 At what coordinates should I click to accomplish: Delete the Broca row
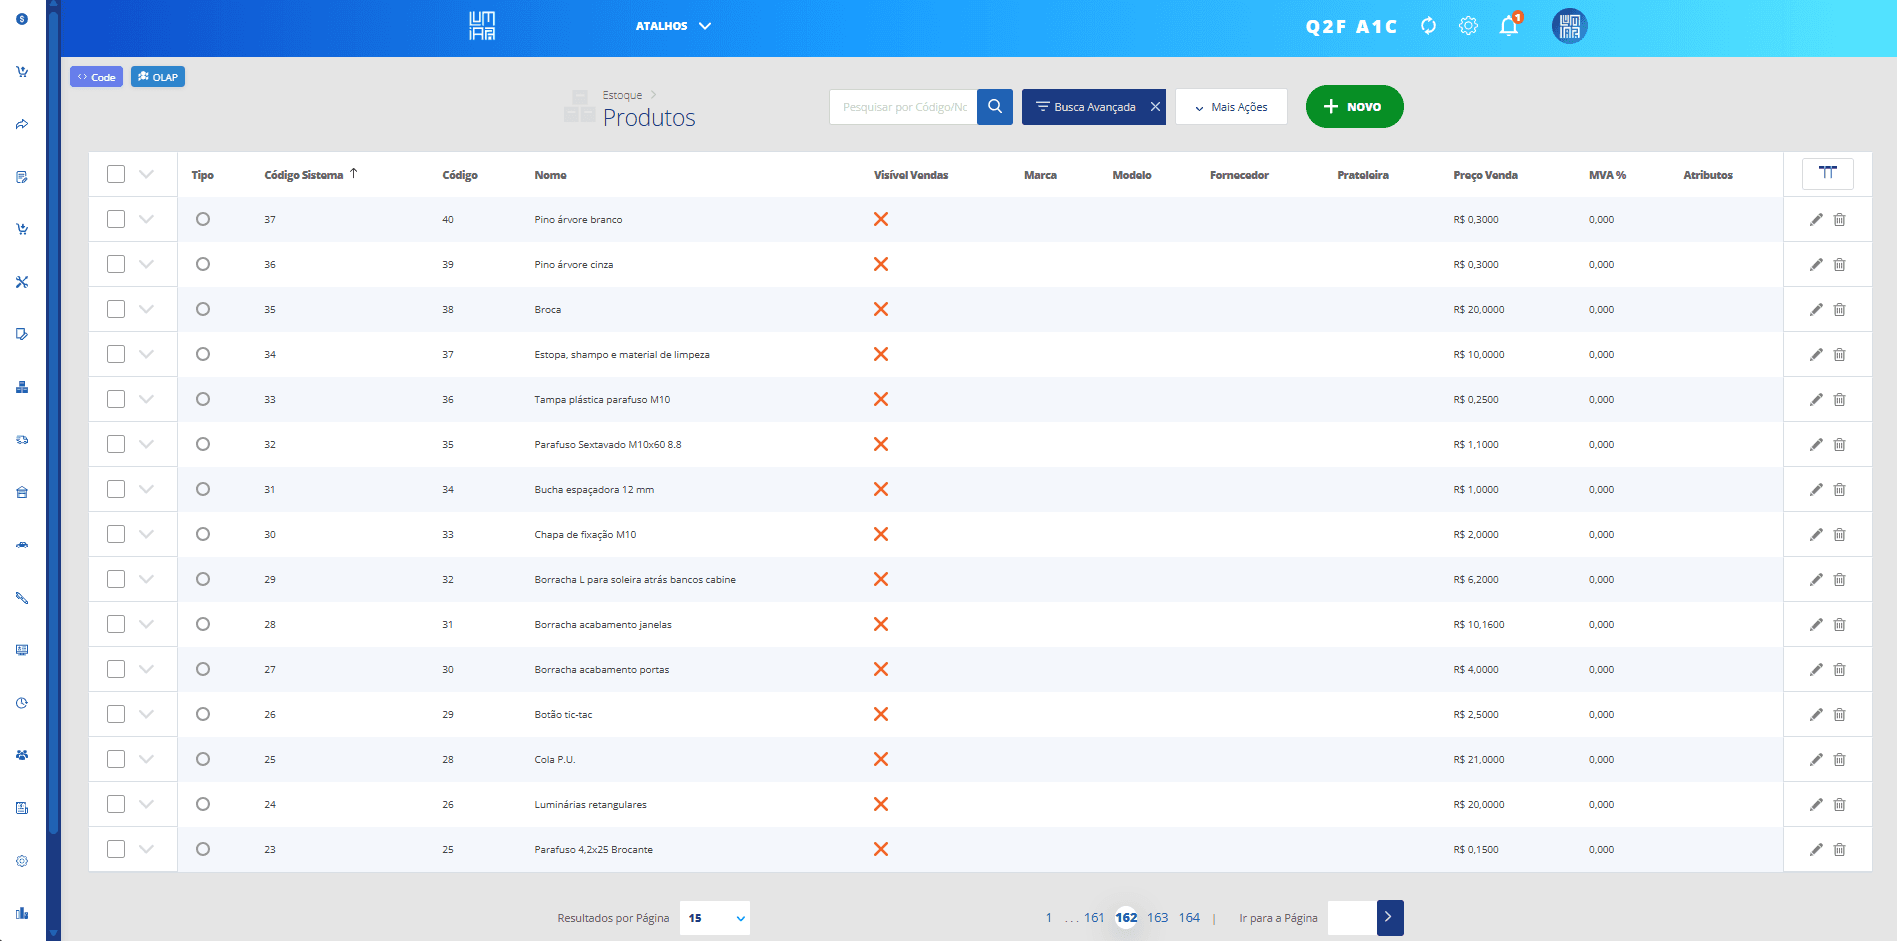pos(1839,310)
